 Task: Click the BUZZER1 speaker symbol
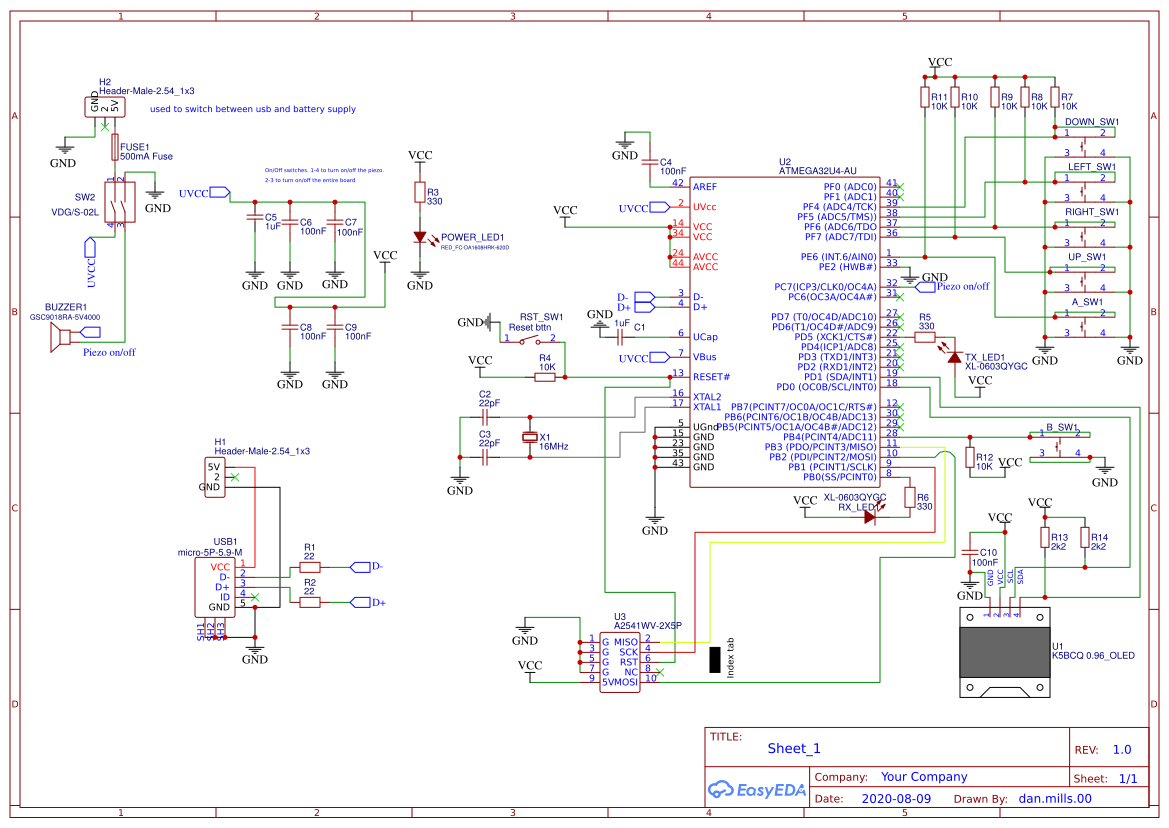59,338
